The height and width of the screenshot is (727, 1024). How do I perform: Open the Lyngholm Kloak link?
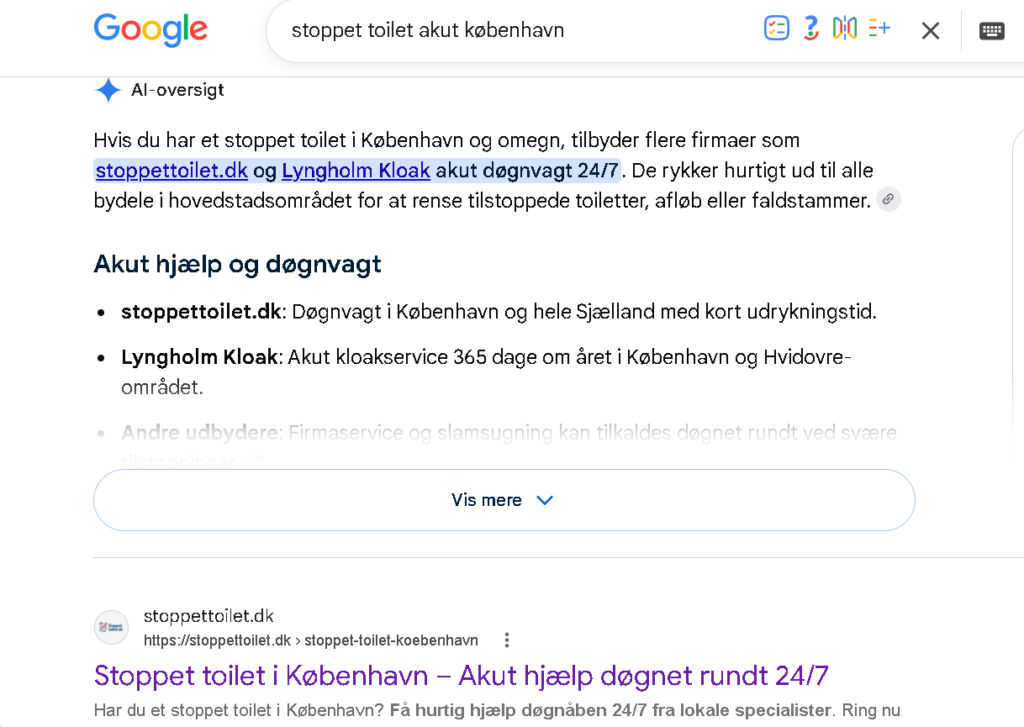356,170
